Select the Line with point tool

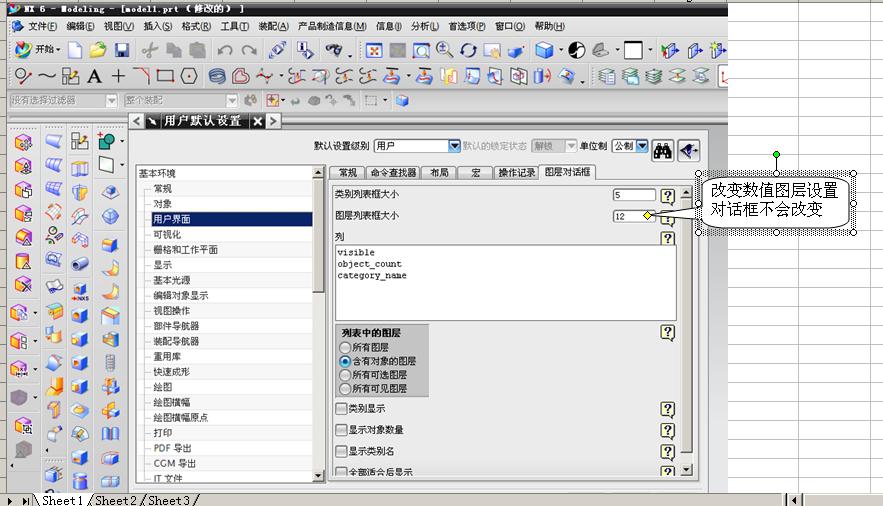pos(22,75)
